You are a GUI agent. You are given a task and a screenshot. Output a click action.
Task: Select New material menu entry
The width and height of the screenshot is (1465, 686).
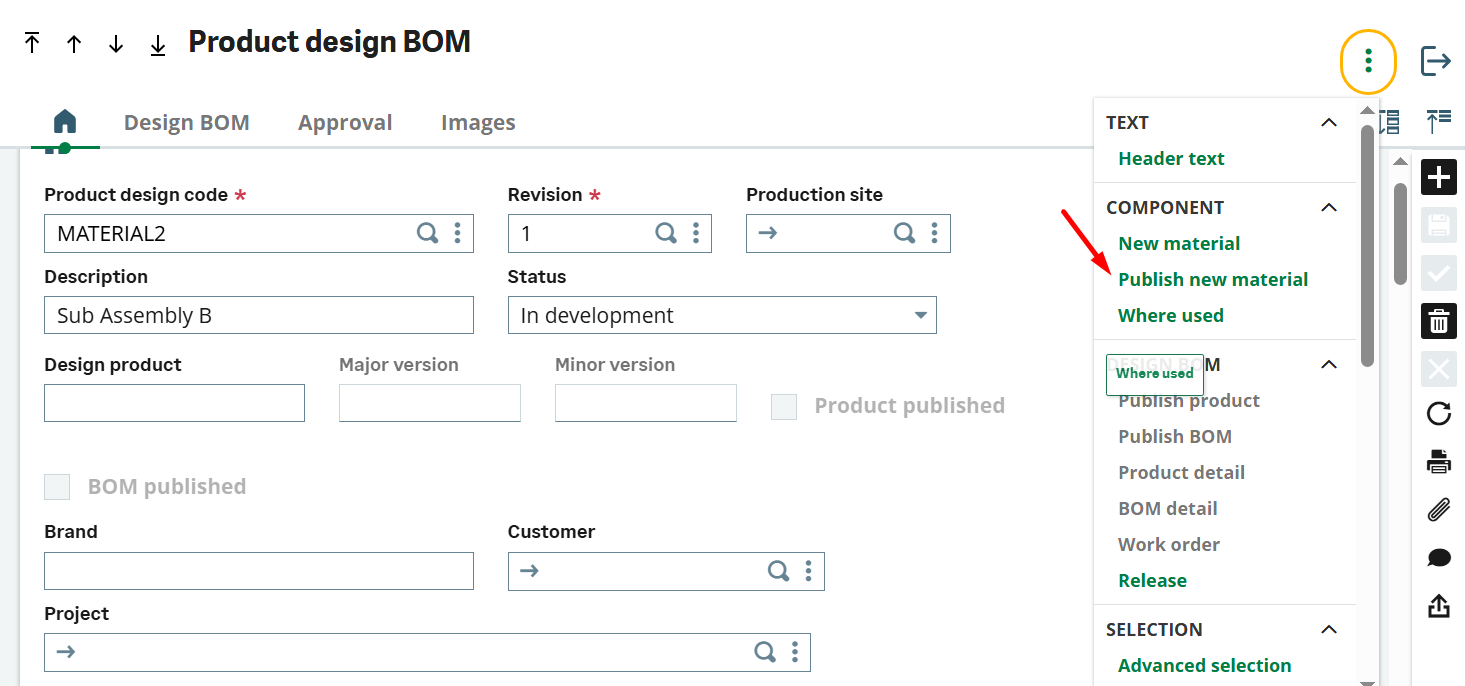click(1179, 244)
